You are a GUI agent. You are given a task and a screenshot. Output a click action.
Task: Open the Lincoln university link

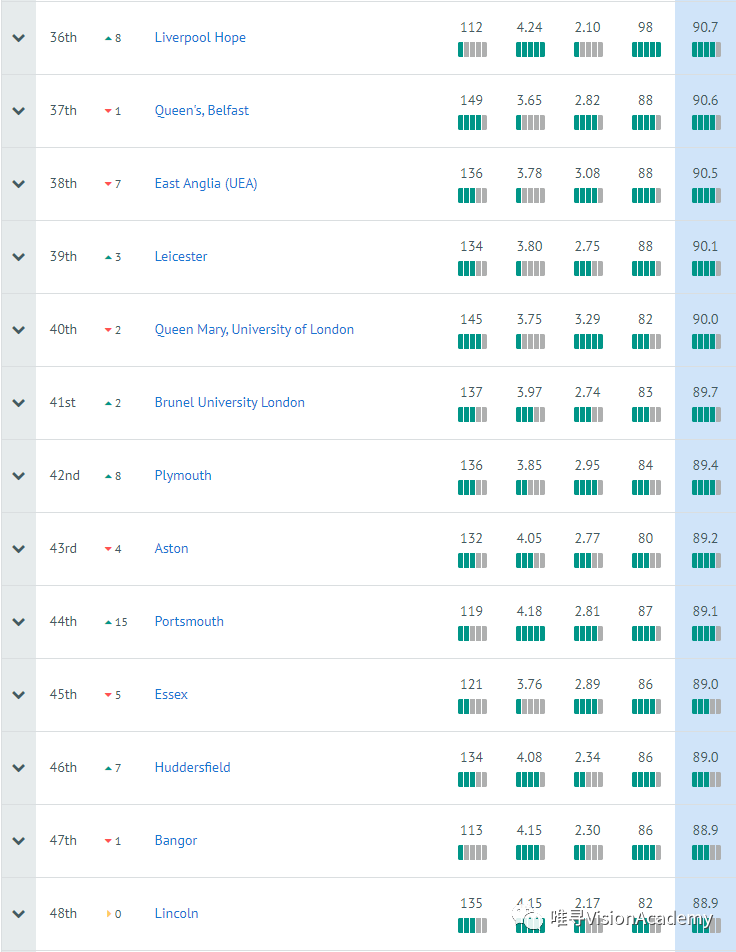click(177, 914)
